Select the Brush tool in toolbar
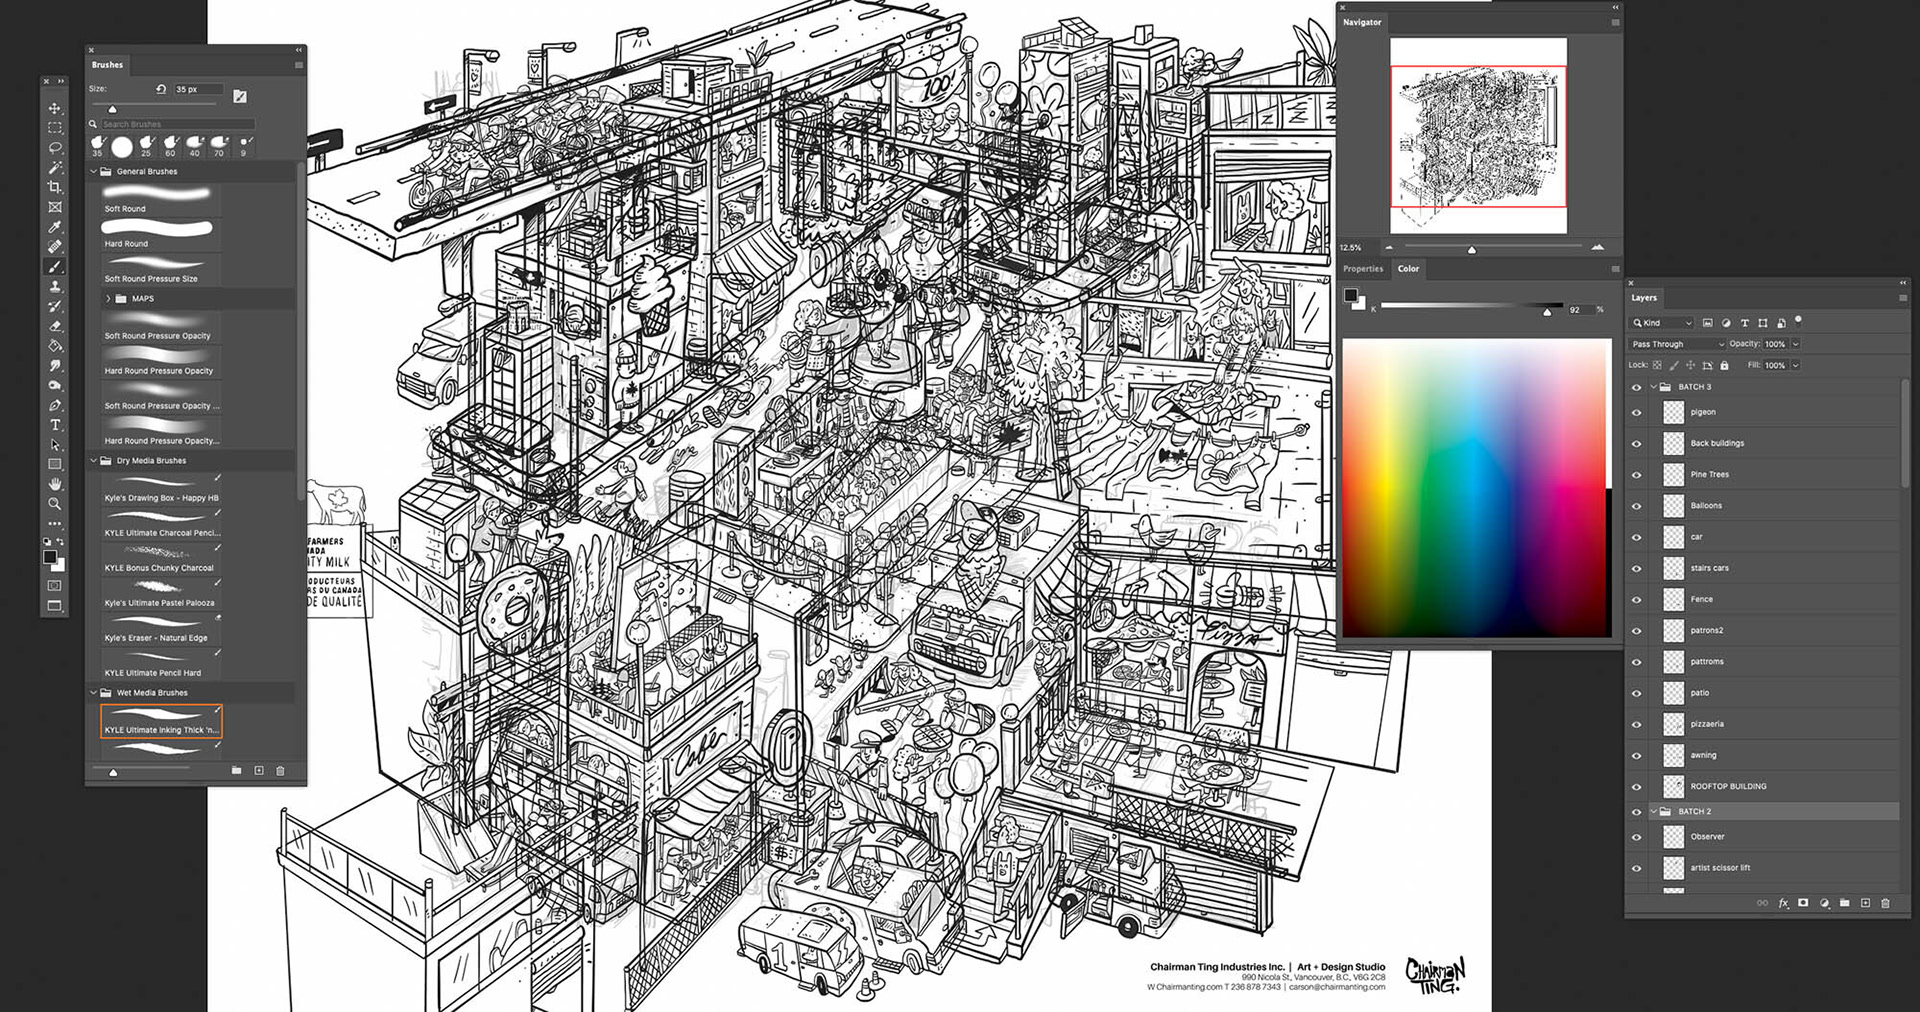Image resolution: width=1920 pixels, height=1012 pixels. (55, 266)
